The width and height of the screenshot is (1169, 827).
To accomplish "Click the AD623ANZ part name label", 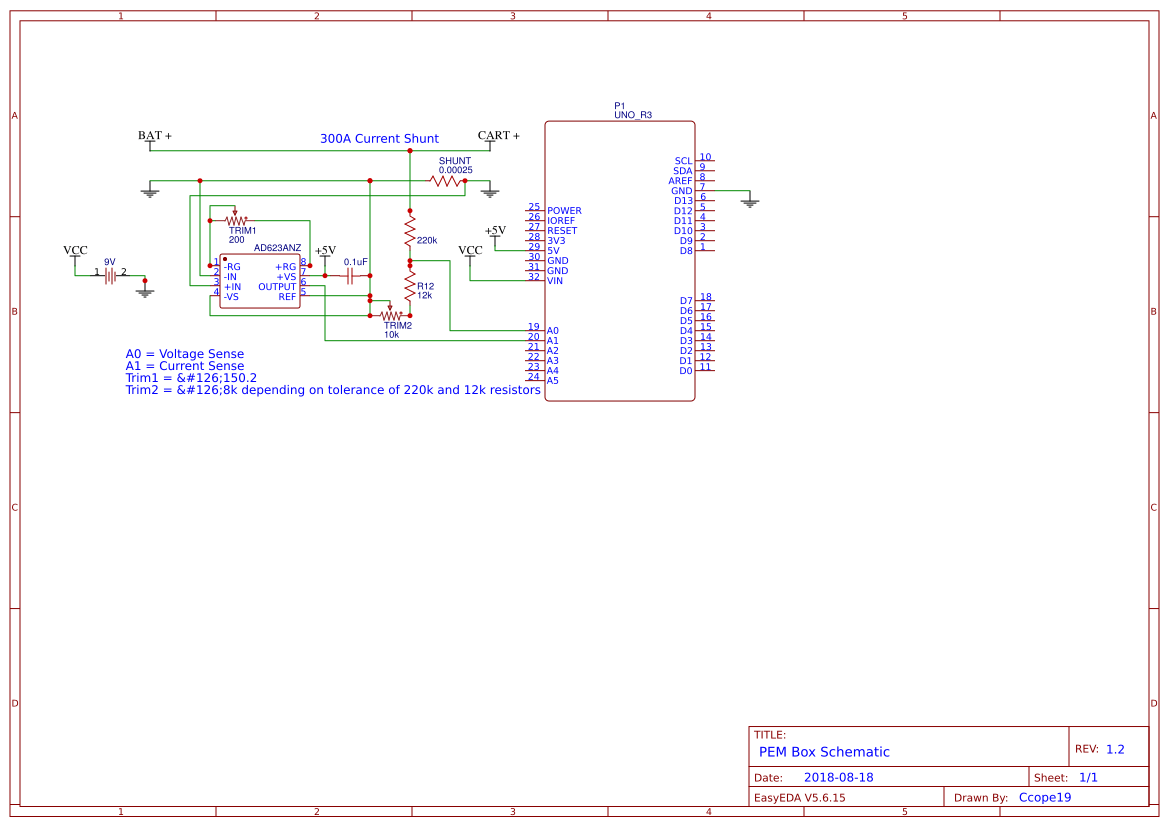I will pyautogui.click(x=277, y=248).
